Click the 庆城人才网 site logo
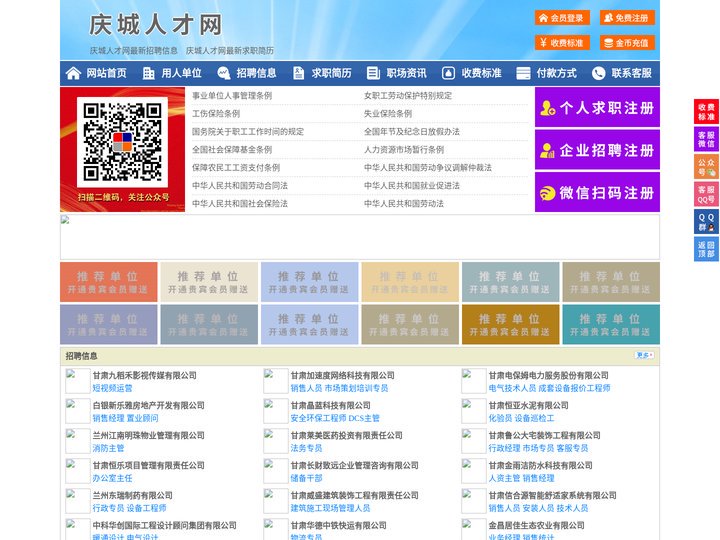 click(156, 25)
